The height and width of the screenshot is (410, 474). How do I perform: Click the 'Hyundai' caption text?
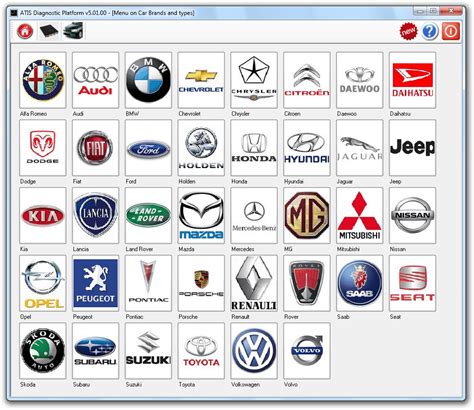coord(294,181)
